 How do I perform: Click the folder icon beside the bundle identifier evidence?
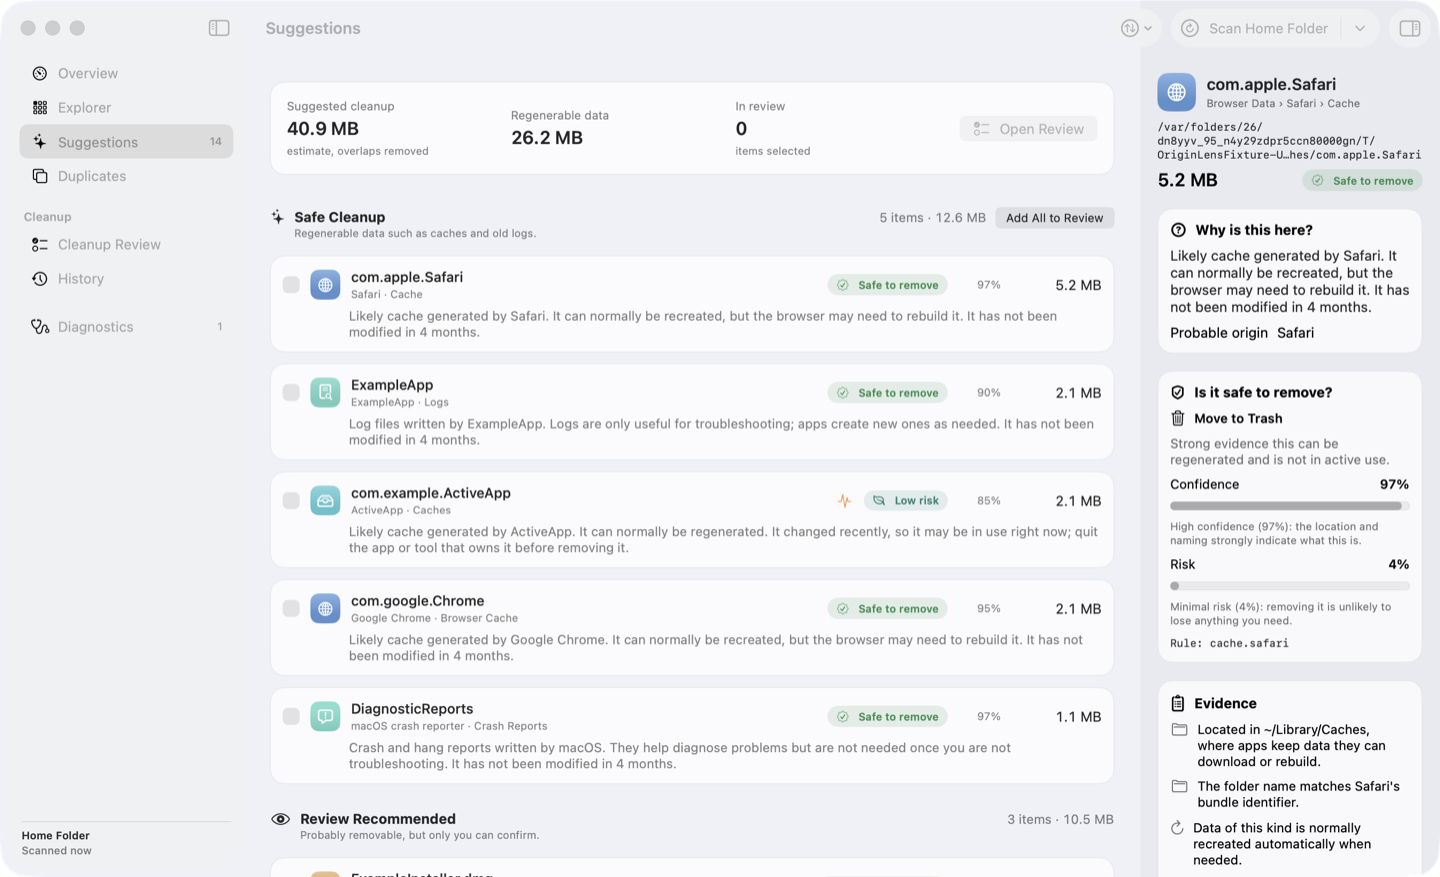click(1180, 787)
